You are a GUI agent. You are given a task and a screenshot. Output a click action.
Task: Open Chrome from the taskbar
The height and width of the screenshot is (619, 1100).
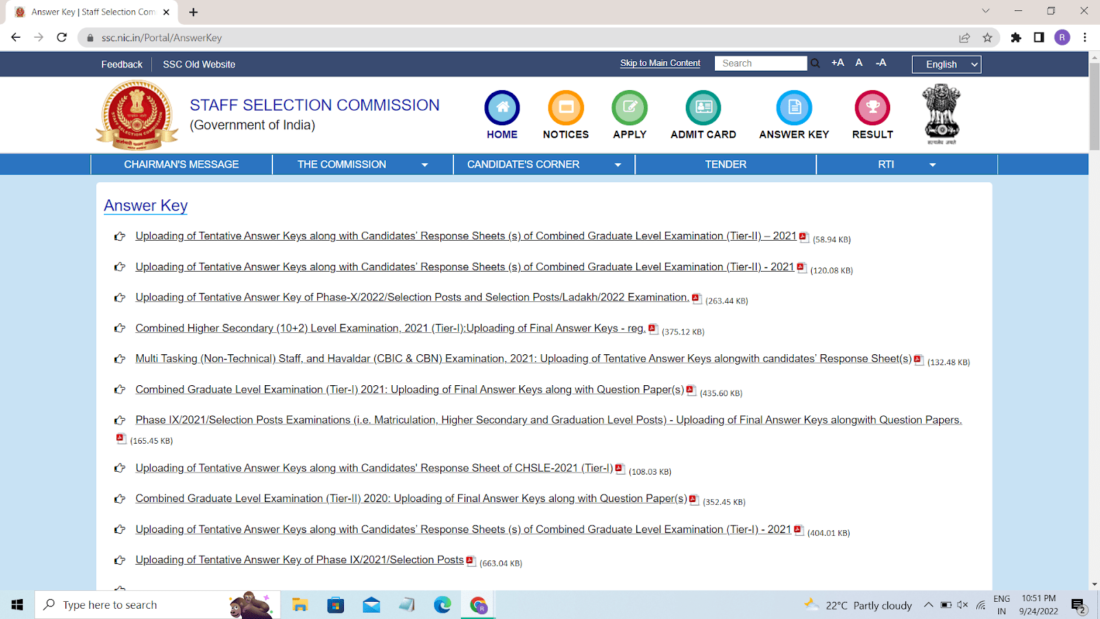point(478,604)
